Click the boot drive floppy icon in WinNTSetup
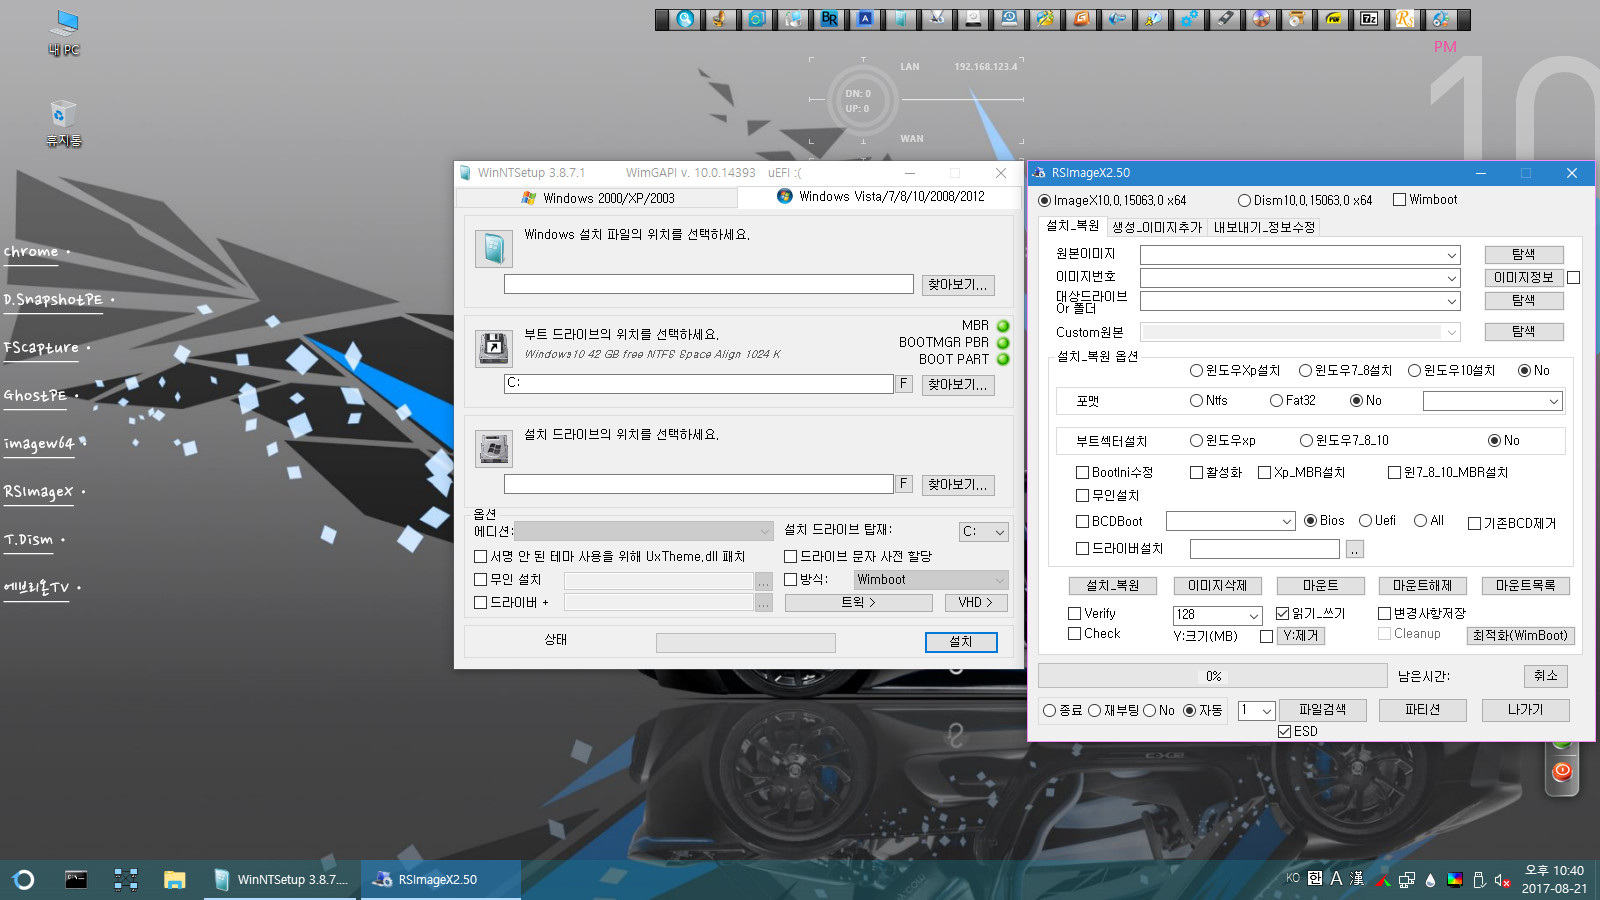Screen dimensions: 1600x900 coord(494,348)
